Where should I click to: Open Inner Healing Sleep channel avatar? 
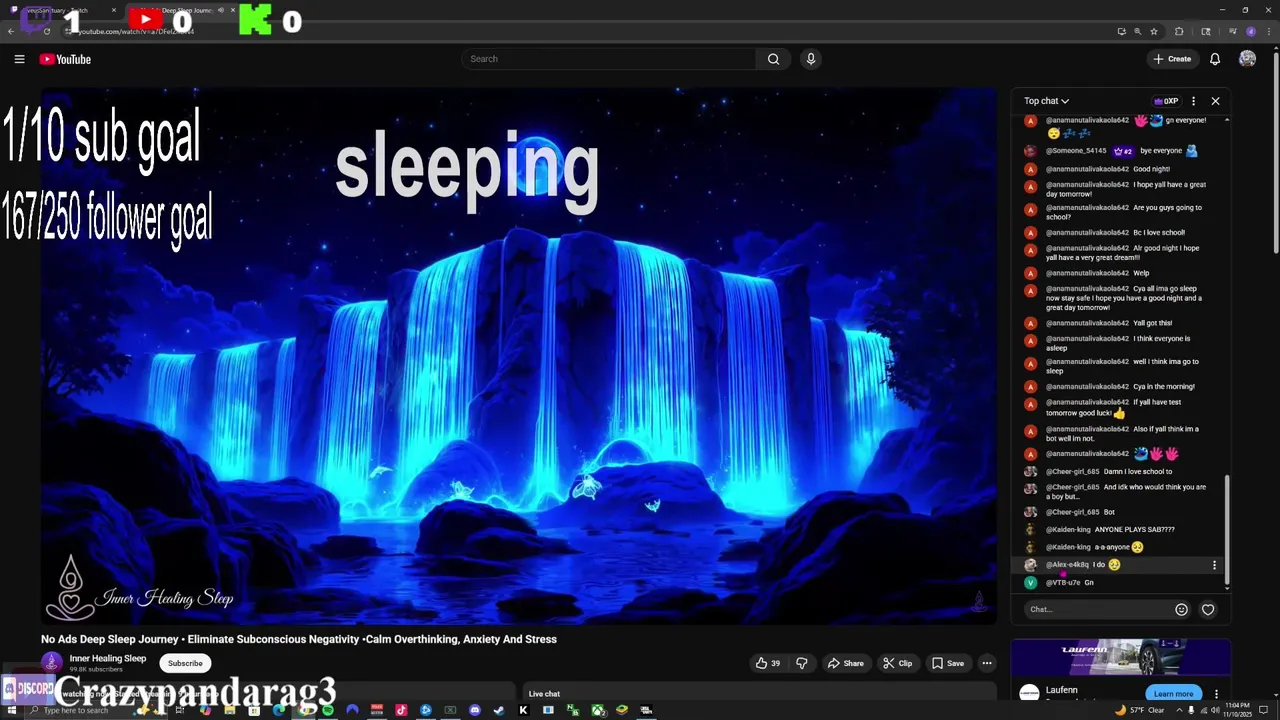click(52, 663)
